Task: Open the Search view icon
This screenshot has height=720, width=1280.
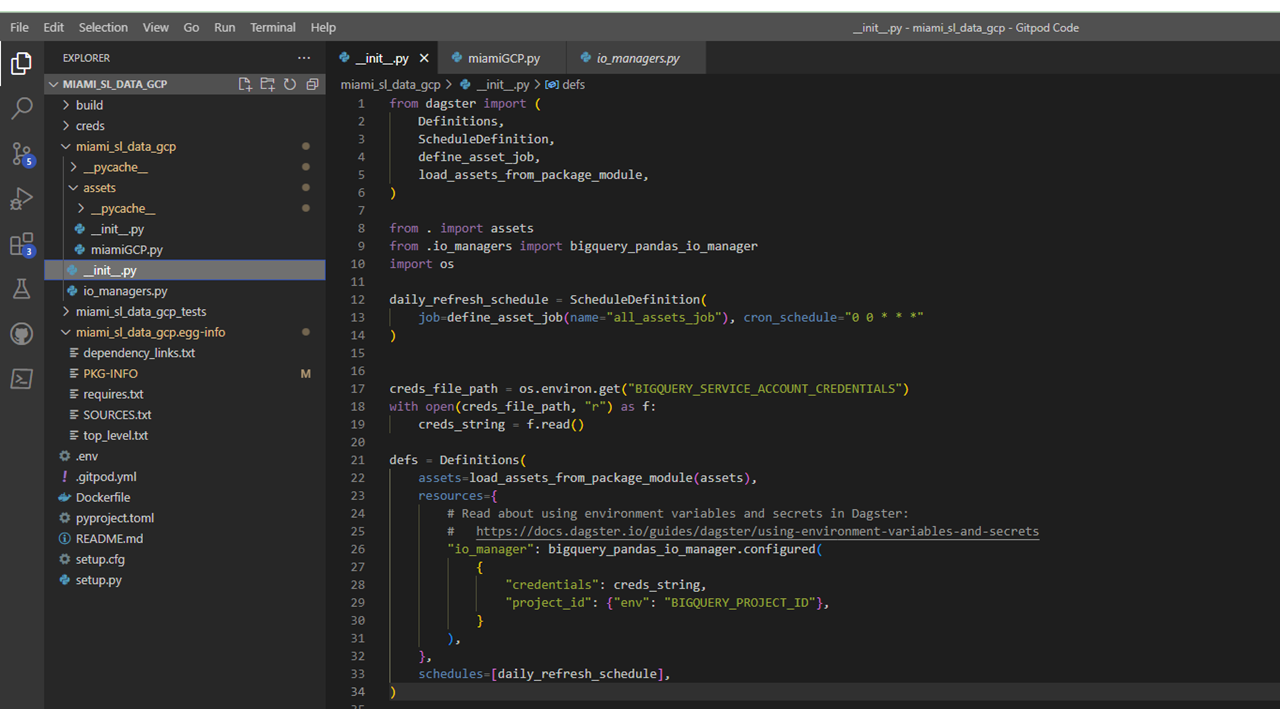Action: (21, 109)
